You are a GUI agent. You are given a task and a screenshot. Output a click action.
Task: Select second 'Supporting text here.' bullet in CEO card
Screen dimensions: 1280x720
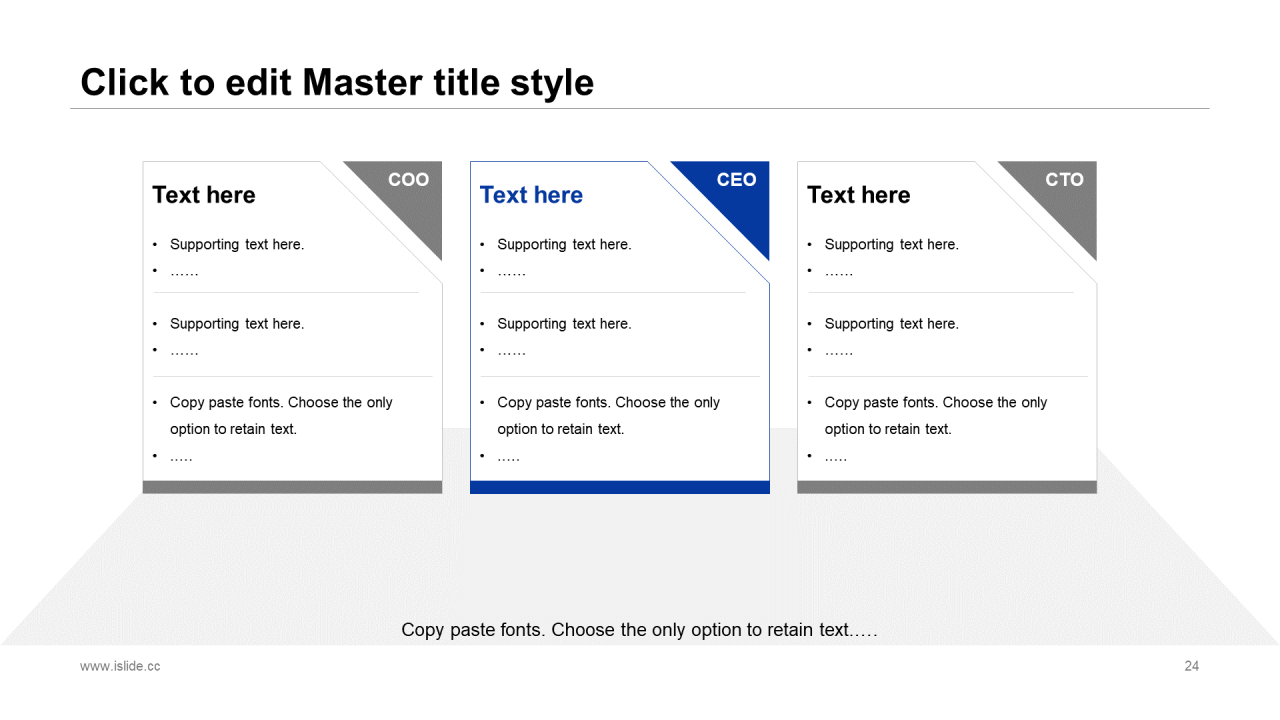point(564,324)
